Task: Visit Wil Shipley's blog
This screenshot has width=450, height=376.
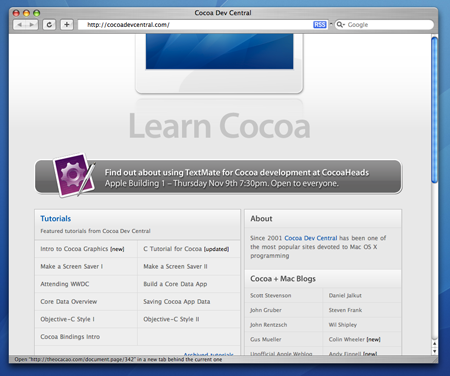Action: click(x=343, y=325)
